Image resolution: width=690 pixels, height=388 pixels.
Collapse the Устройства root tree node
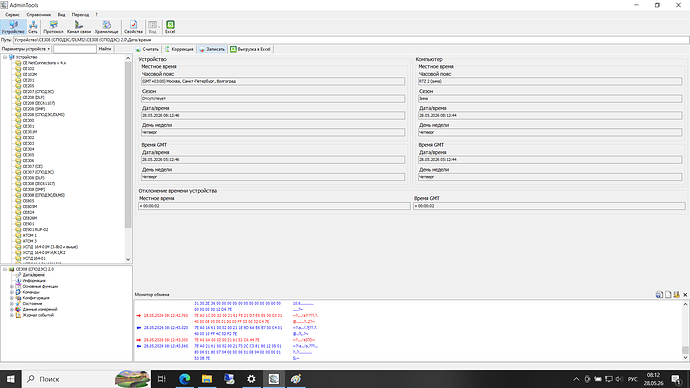tap(5, 57)
